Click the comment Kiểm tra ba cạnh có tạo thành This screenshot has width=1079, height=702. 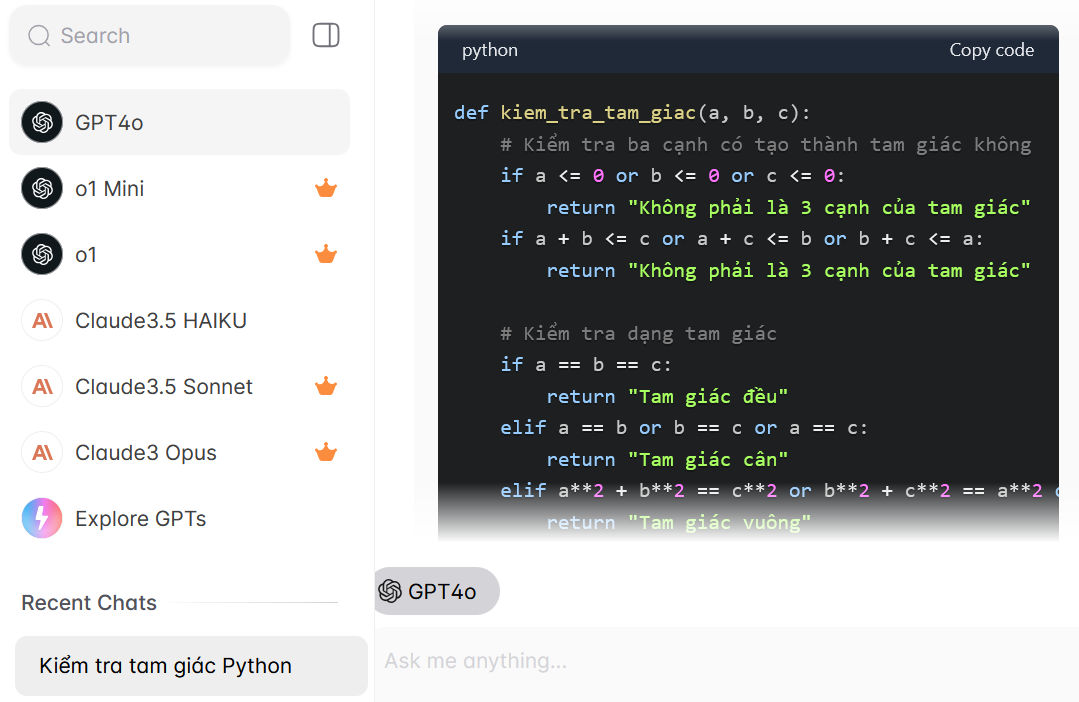766,145
